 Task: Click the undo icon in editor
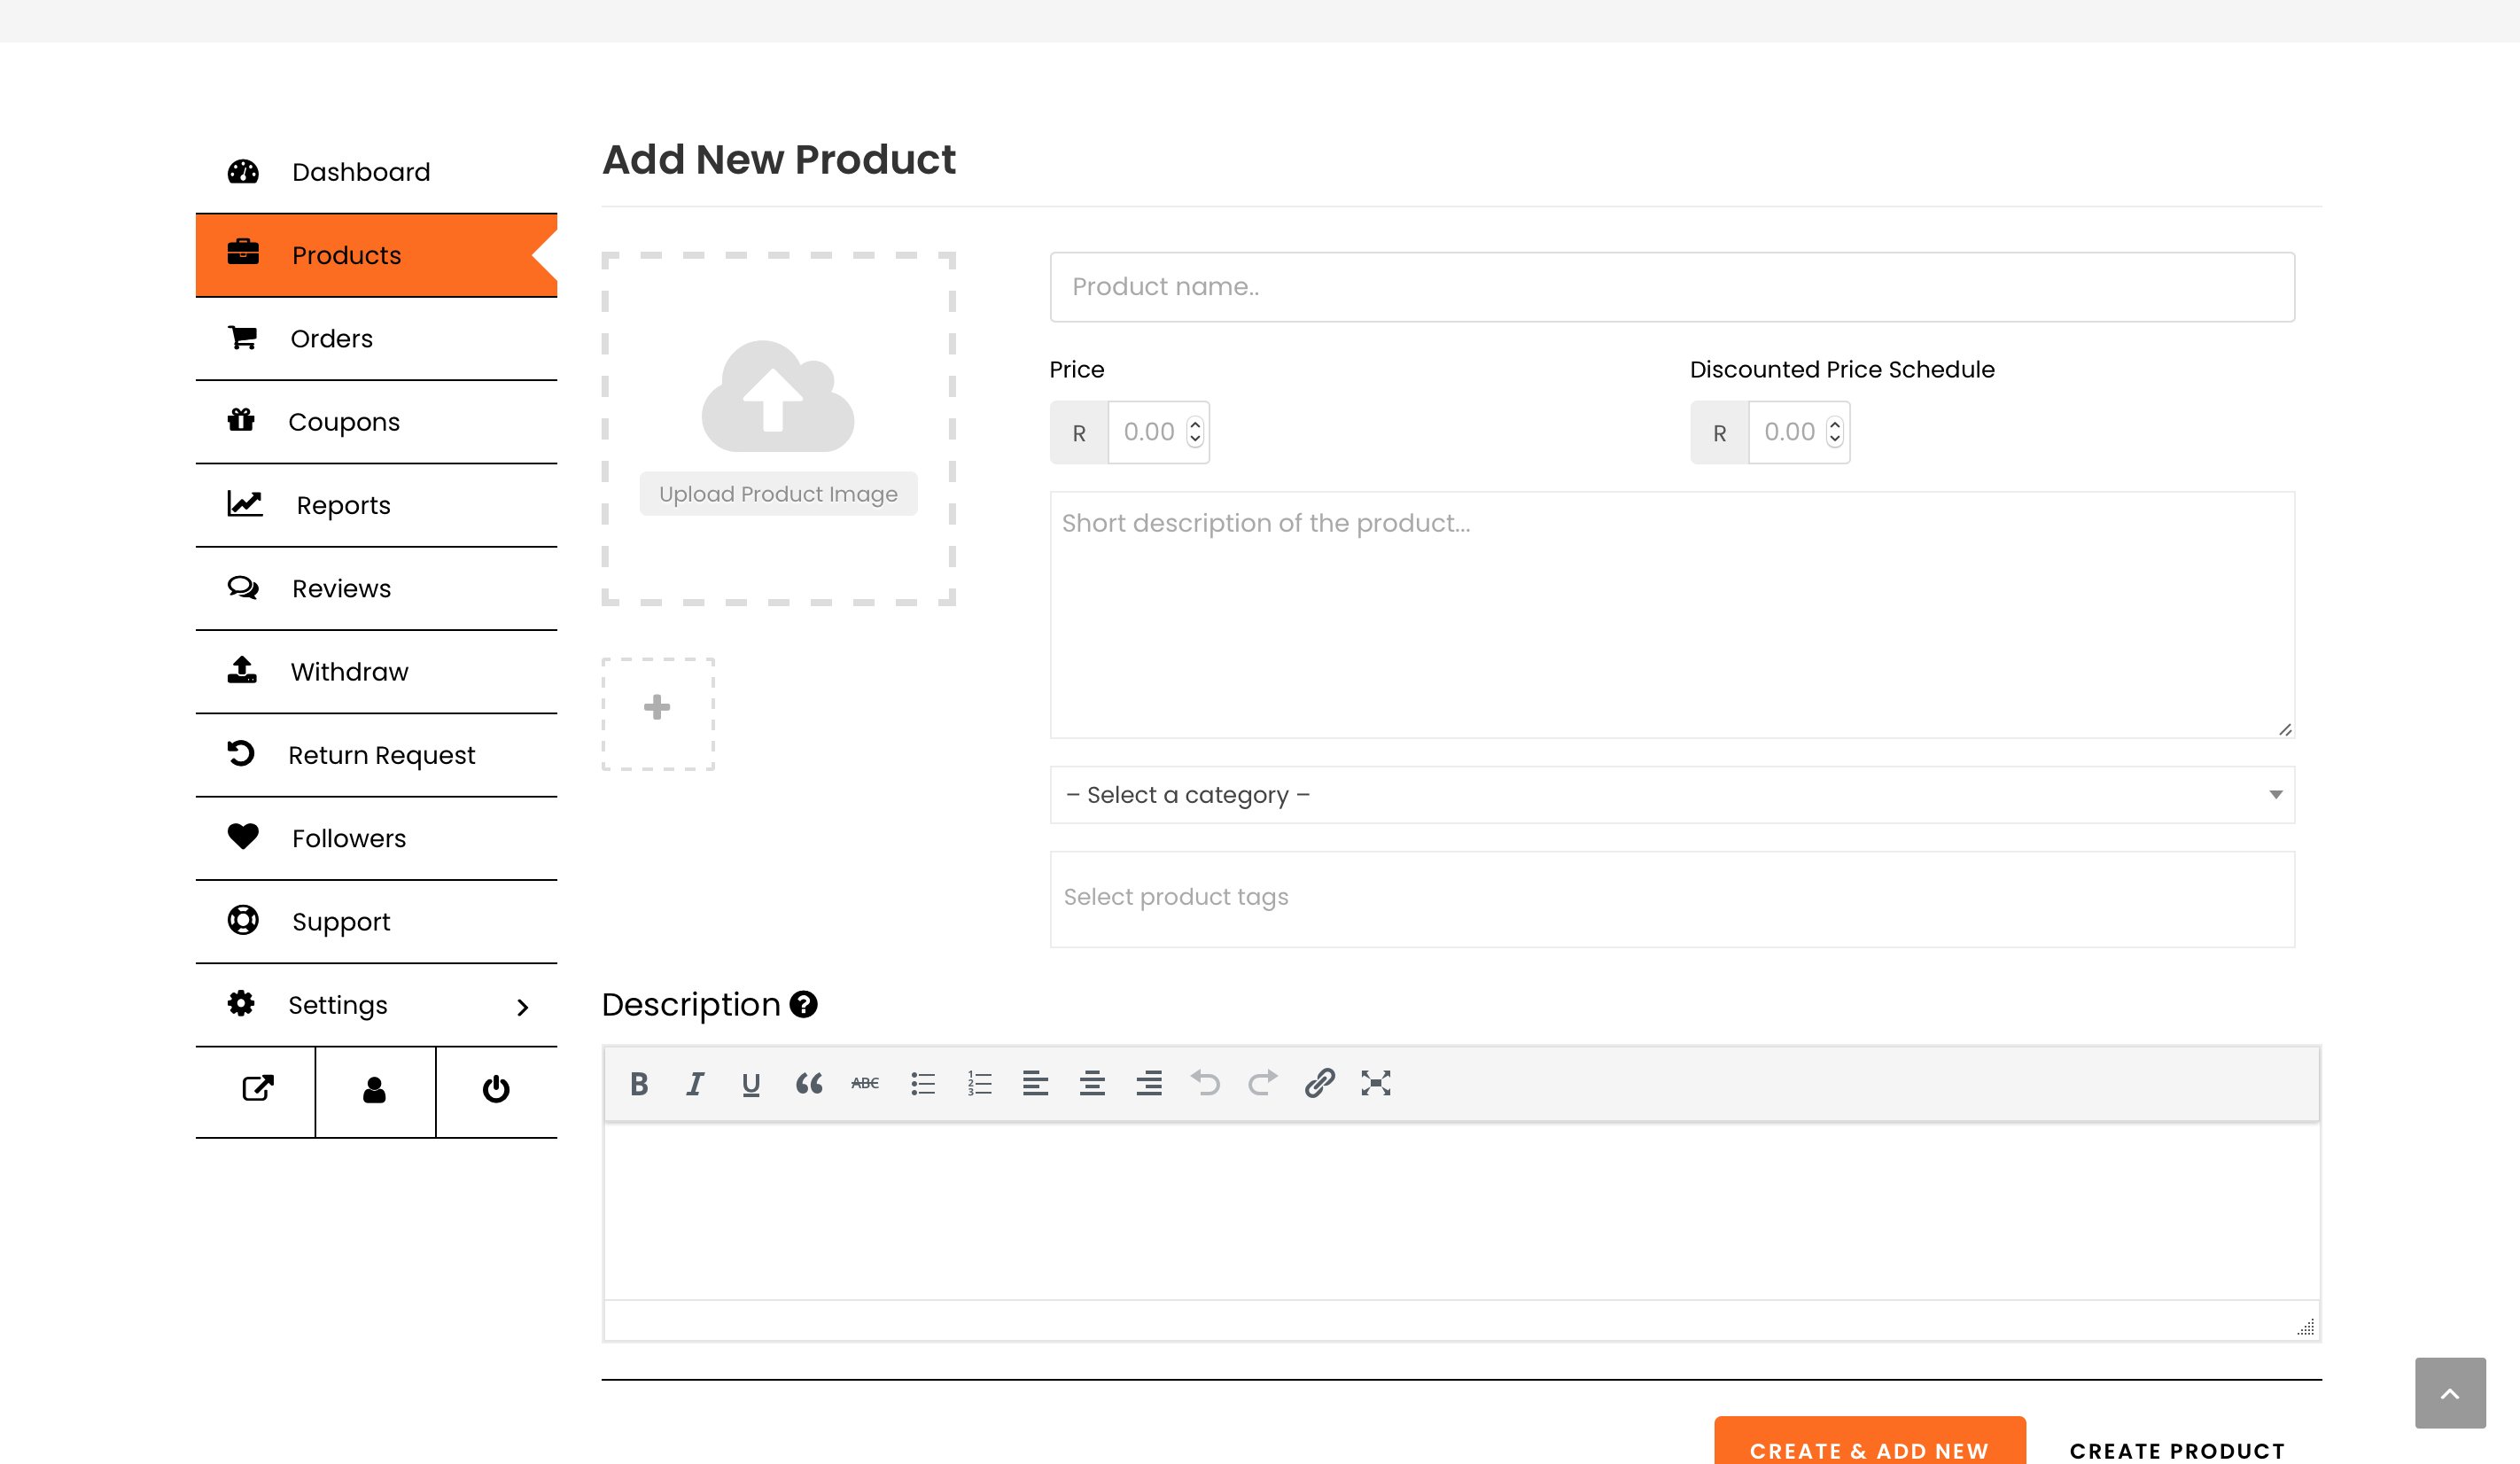1205,1083
